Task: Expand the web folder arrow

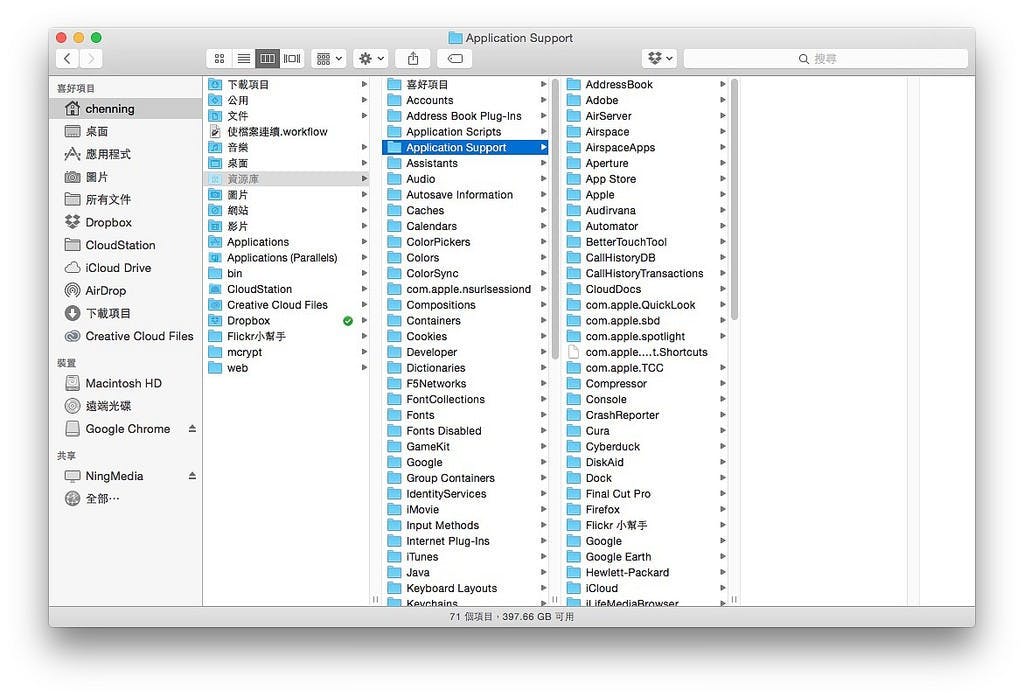Action: tap(364, 368)
